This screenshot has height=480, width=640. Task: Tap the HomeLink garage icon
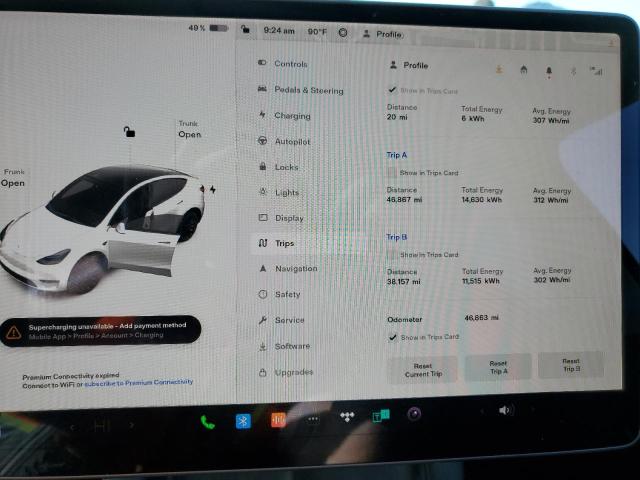[x=524, y=70]
